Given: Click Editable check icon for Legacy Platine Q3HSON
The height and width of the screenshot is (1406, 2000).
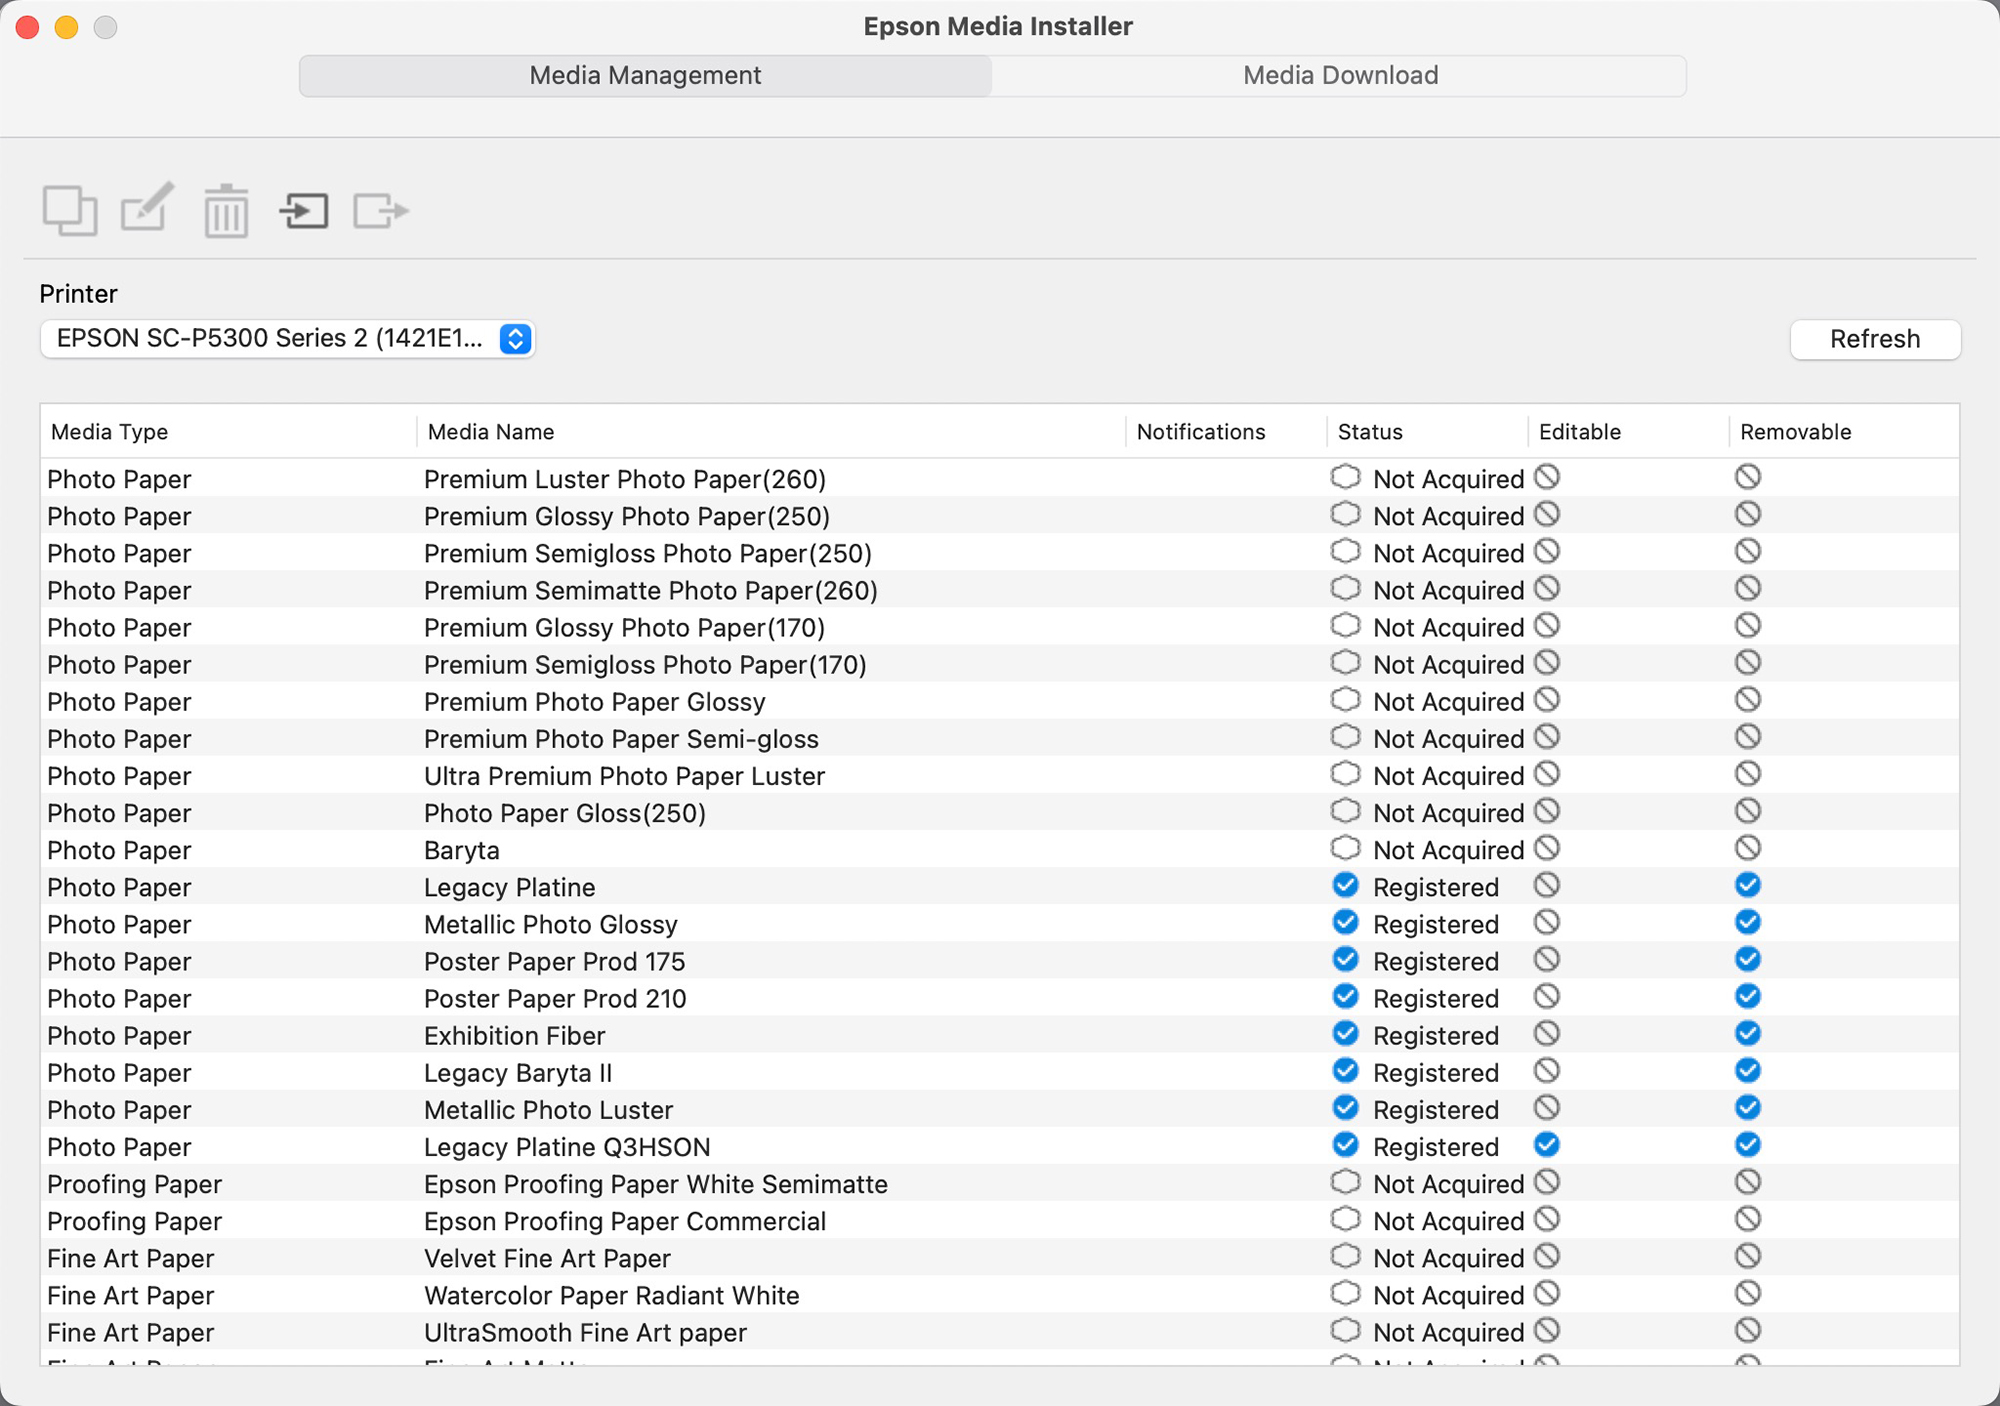Looking at the screenshot, I should pyautogui.click(x=1547, y=1144).
